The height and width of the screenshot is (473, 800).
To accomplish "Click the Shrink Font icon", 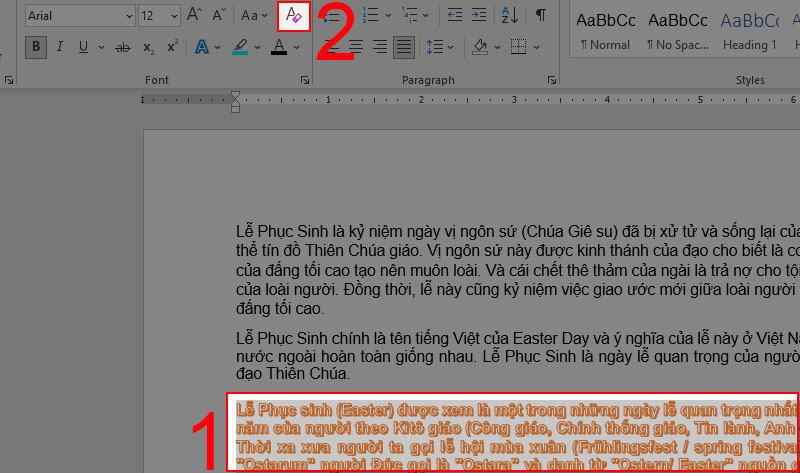I will tap(218, 16).
